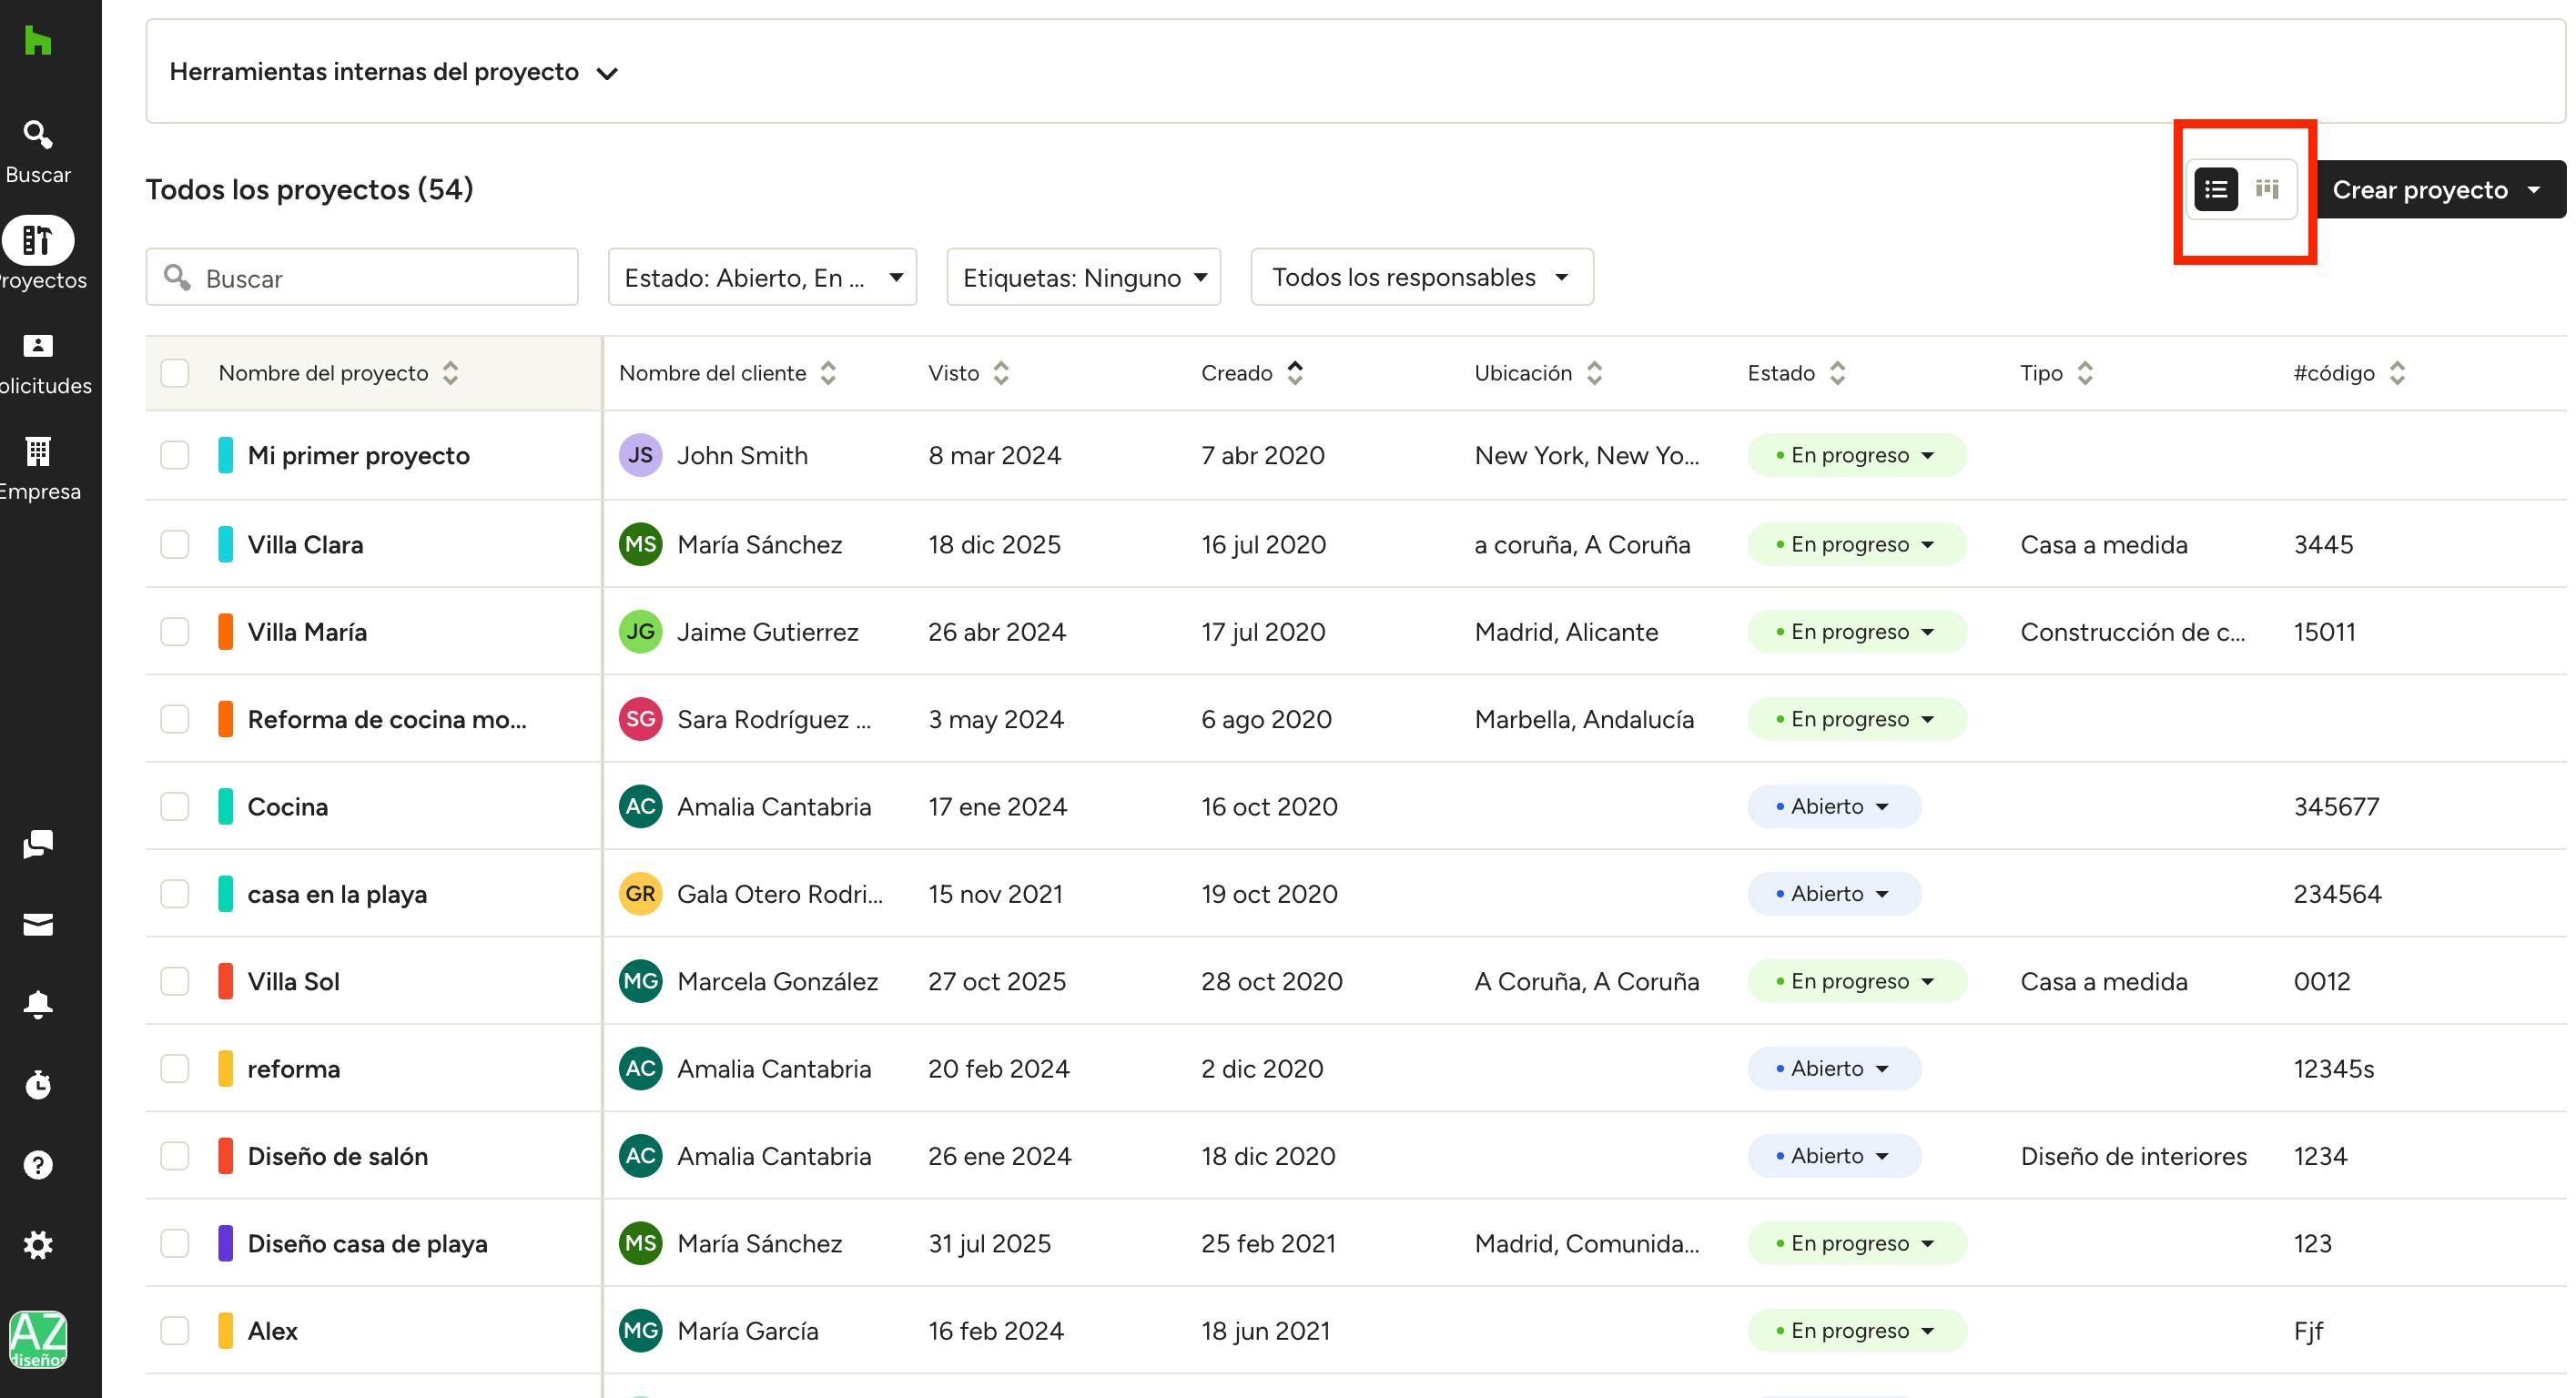This screenshot has height=1398, width=2576.
Task: Click the Crear proyecto button
Action: [x=2420, y=190]
